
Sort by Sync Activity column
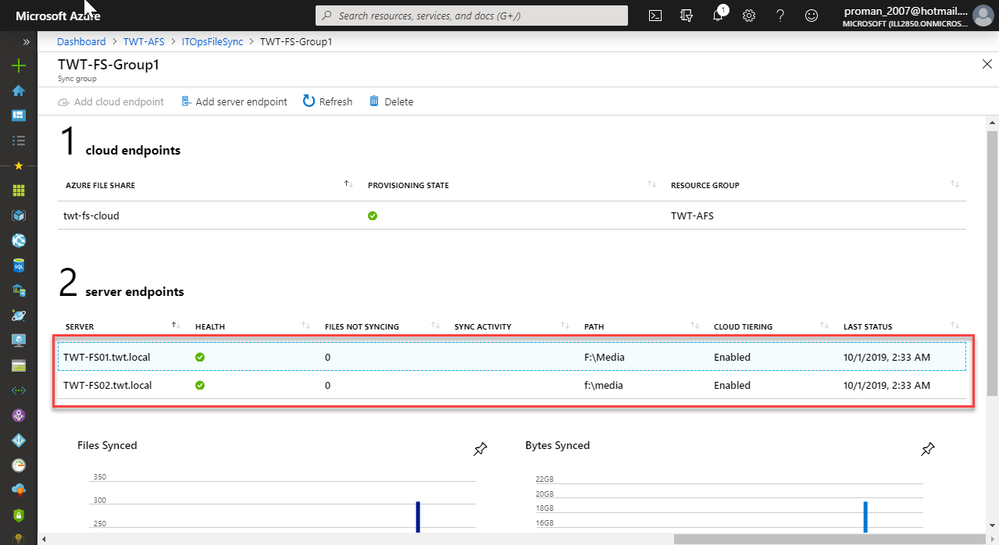(x=483, y=326)
